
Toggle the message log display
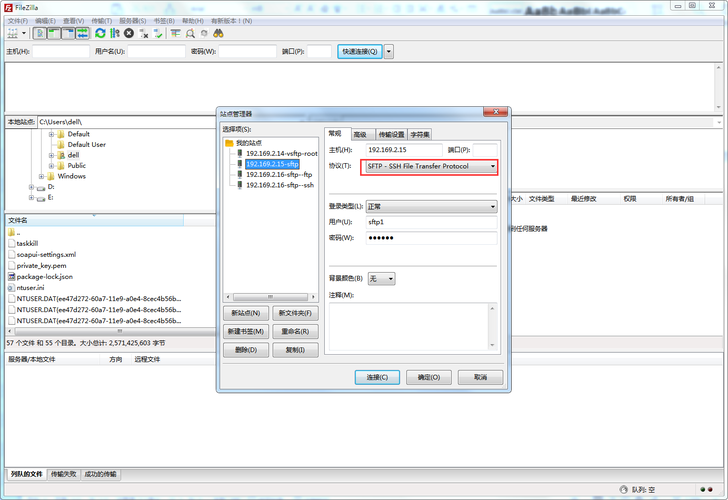pos(40,33)
